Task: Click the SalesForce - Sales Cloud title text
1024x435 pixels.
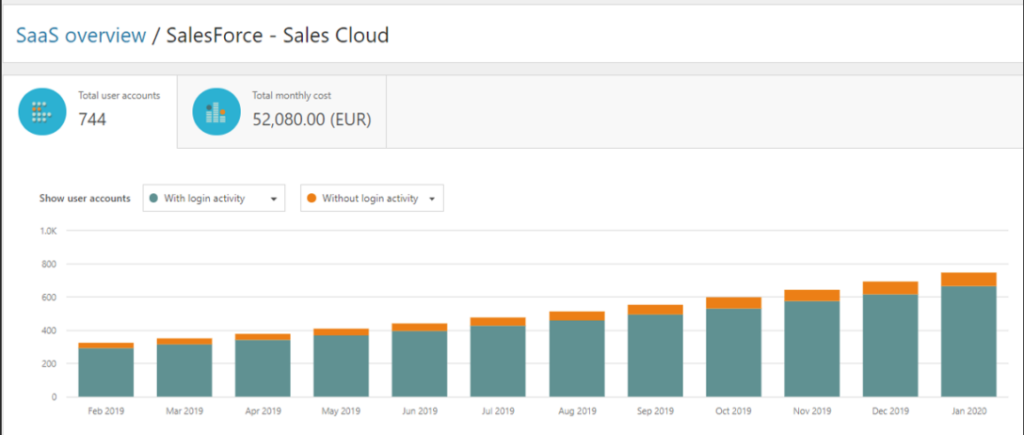Action: click(278, 35)
